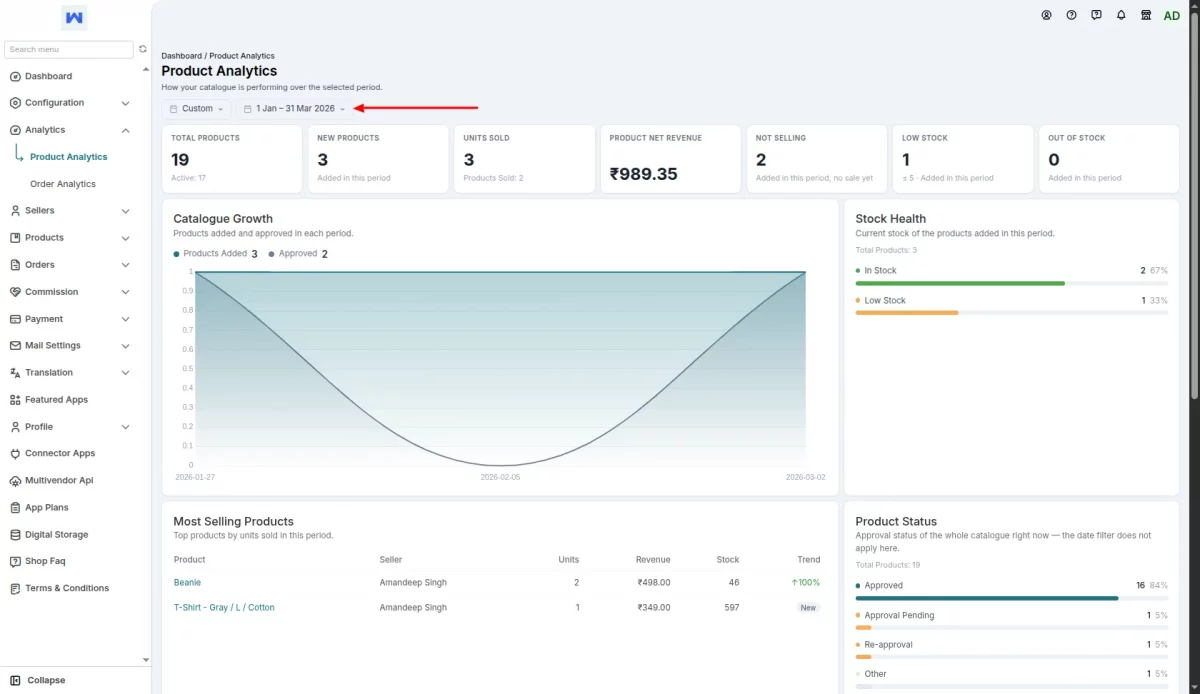Click the Configuration hexagon icon
The height and width of the screenshot is (694, 1200).
pyautogui.click(x=15, y=103)
